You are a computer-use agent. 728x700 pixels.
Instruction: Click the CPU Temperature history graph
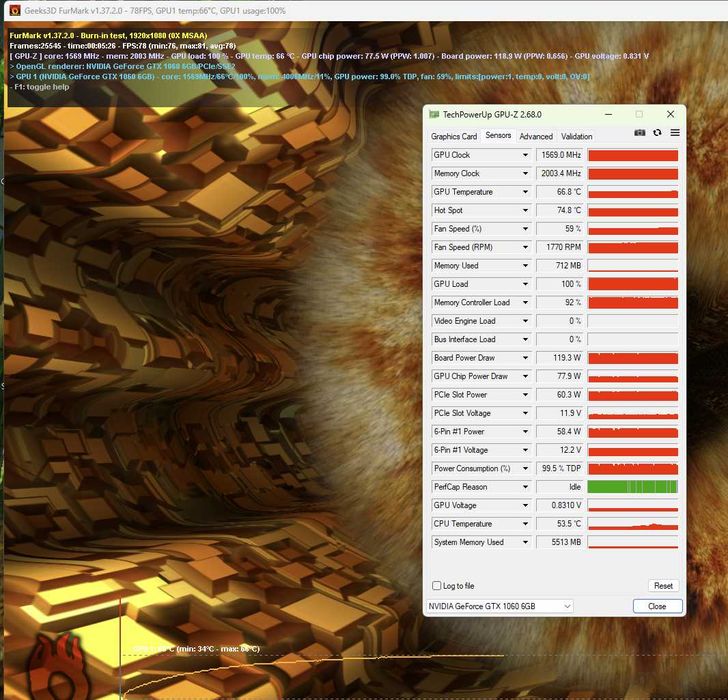[x=633, y=524]
